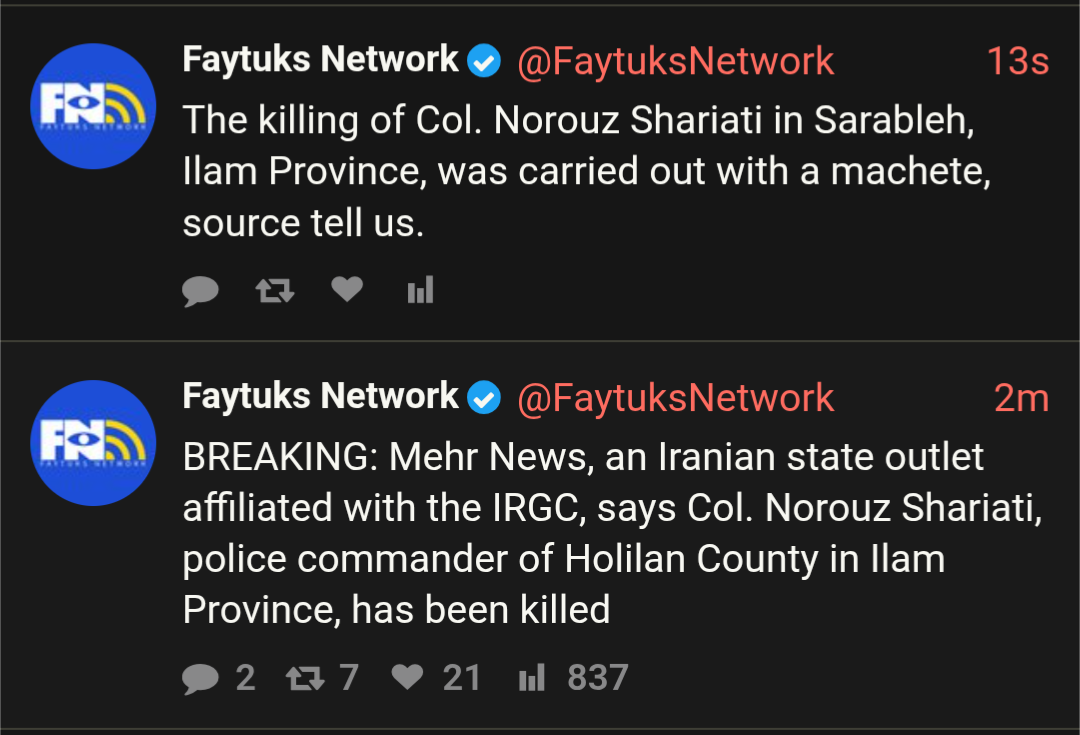Retweet the machete killing tweet
This screenshot has width=1080, height=735.
point(274,291)
